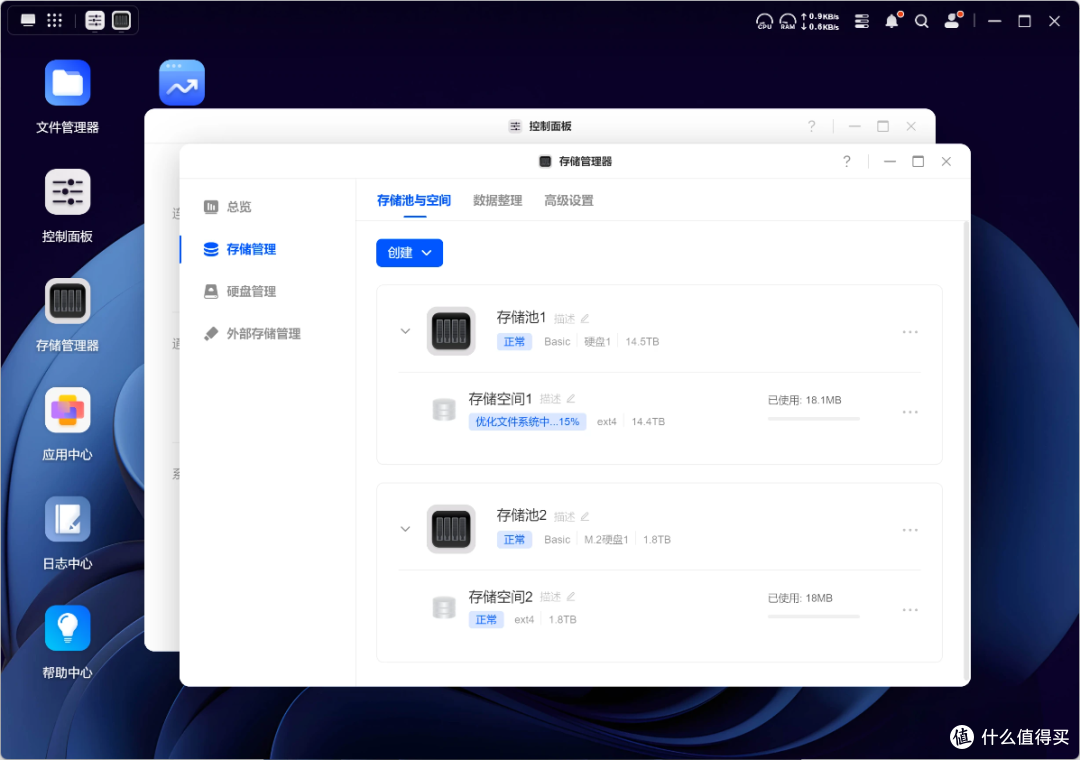Image resolution: width=1080 pixels, height=760 pixels.
Task: Click M.2硬盘1 label text
Action: tap(606, 540)
